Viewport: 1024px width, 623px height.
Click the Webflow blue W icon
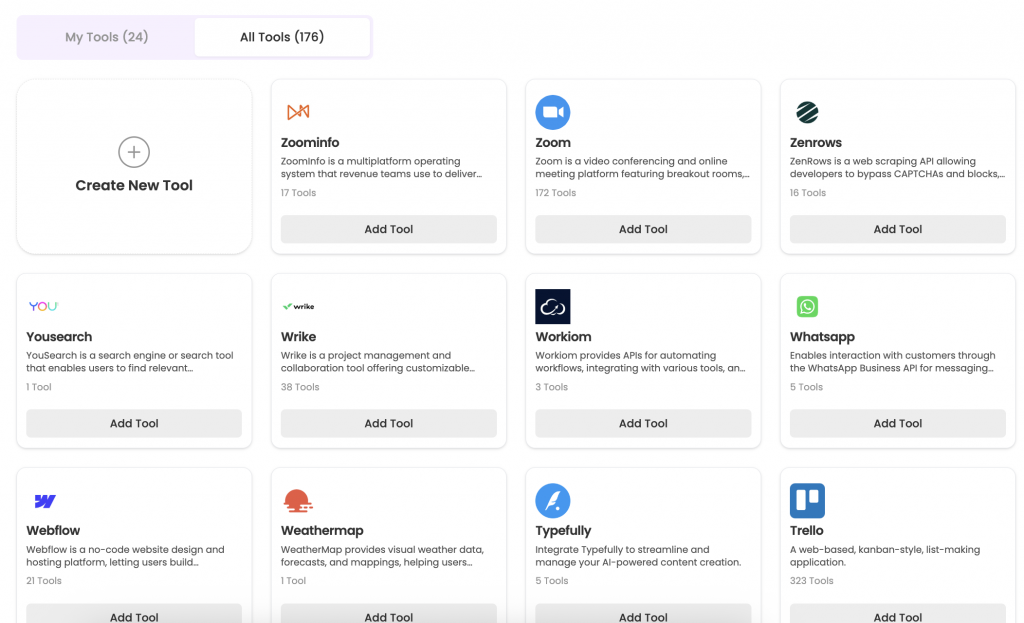(x=44, y=501)
